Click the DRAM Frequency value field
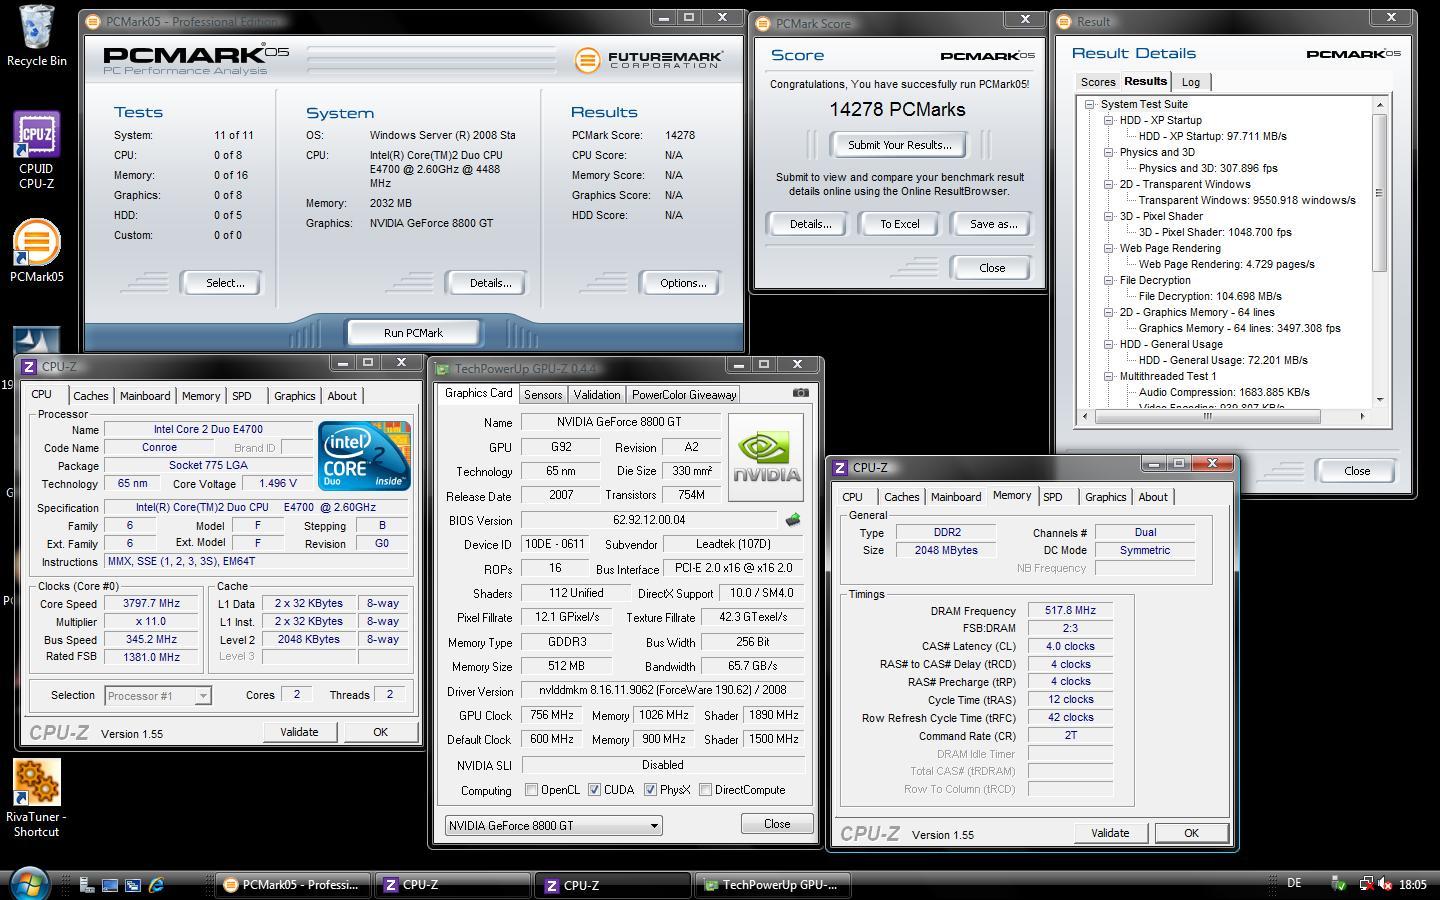 [x=1070, y=610]
